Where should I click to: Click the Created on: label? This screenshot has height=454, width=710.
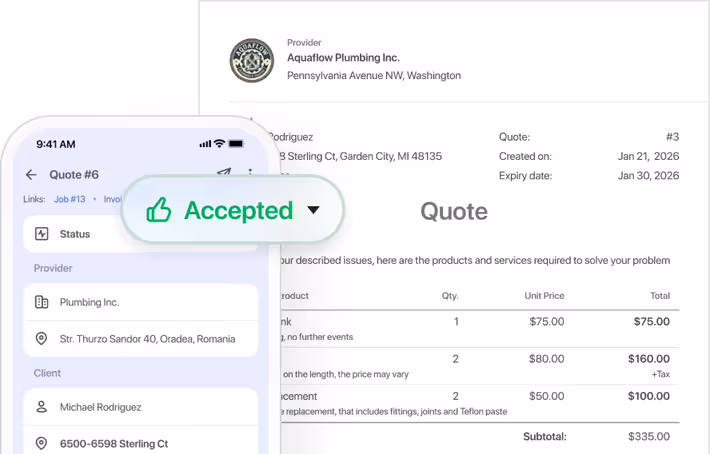(525, 157)
